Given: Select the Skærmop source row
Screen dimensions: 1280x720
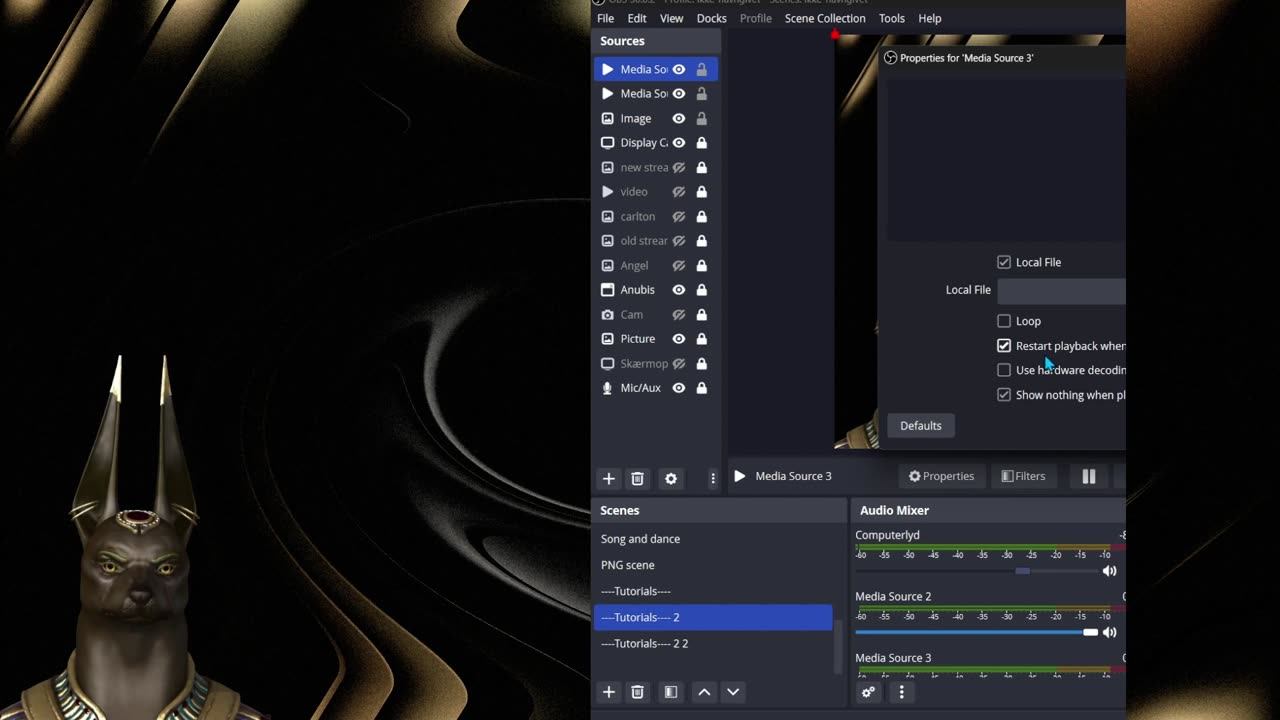Looking at the screenshot, I should pos(656,363).
